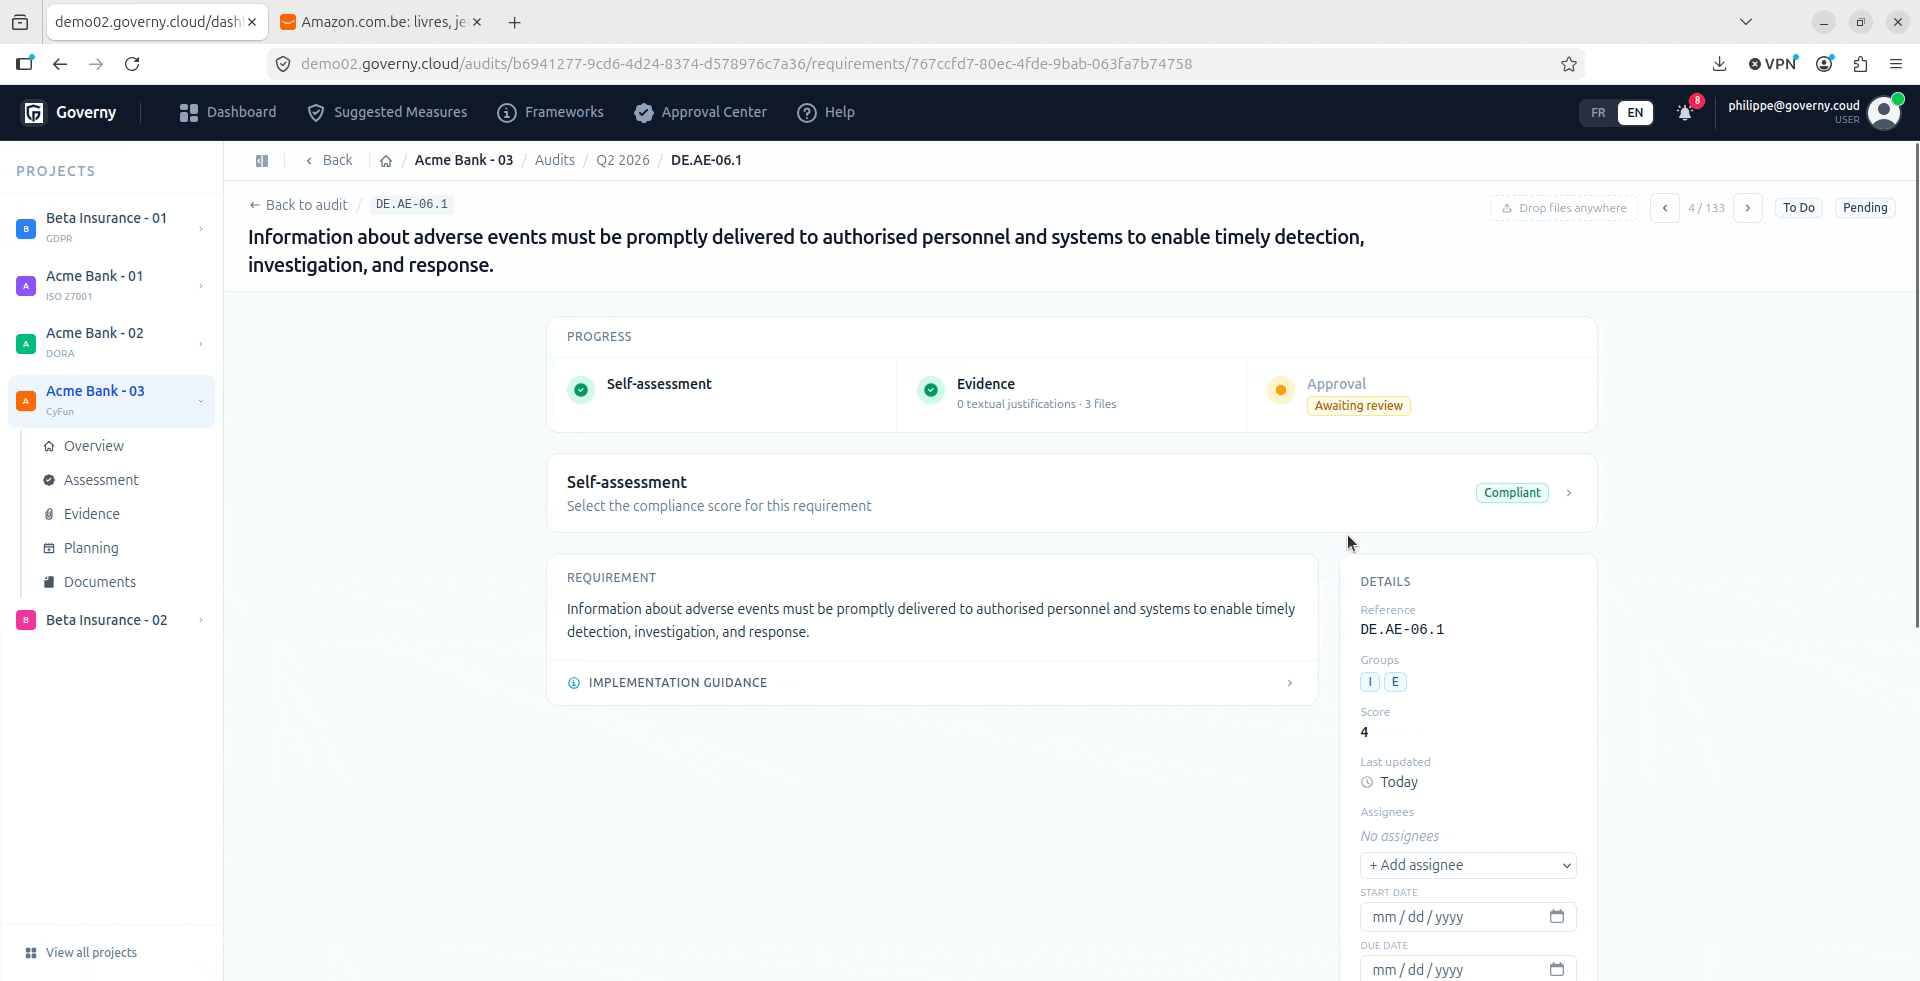The height and width of the screenshot is (981, 1920).
Task: Open the Dashboard menu item
Action: (228, 113)
